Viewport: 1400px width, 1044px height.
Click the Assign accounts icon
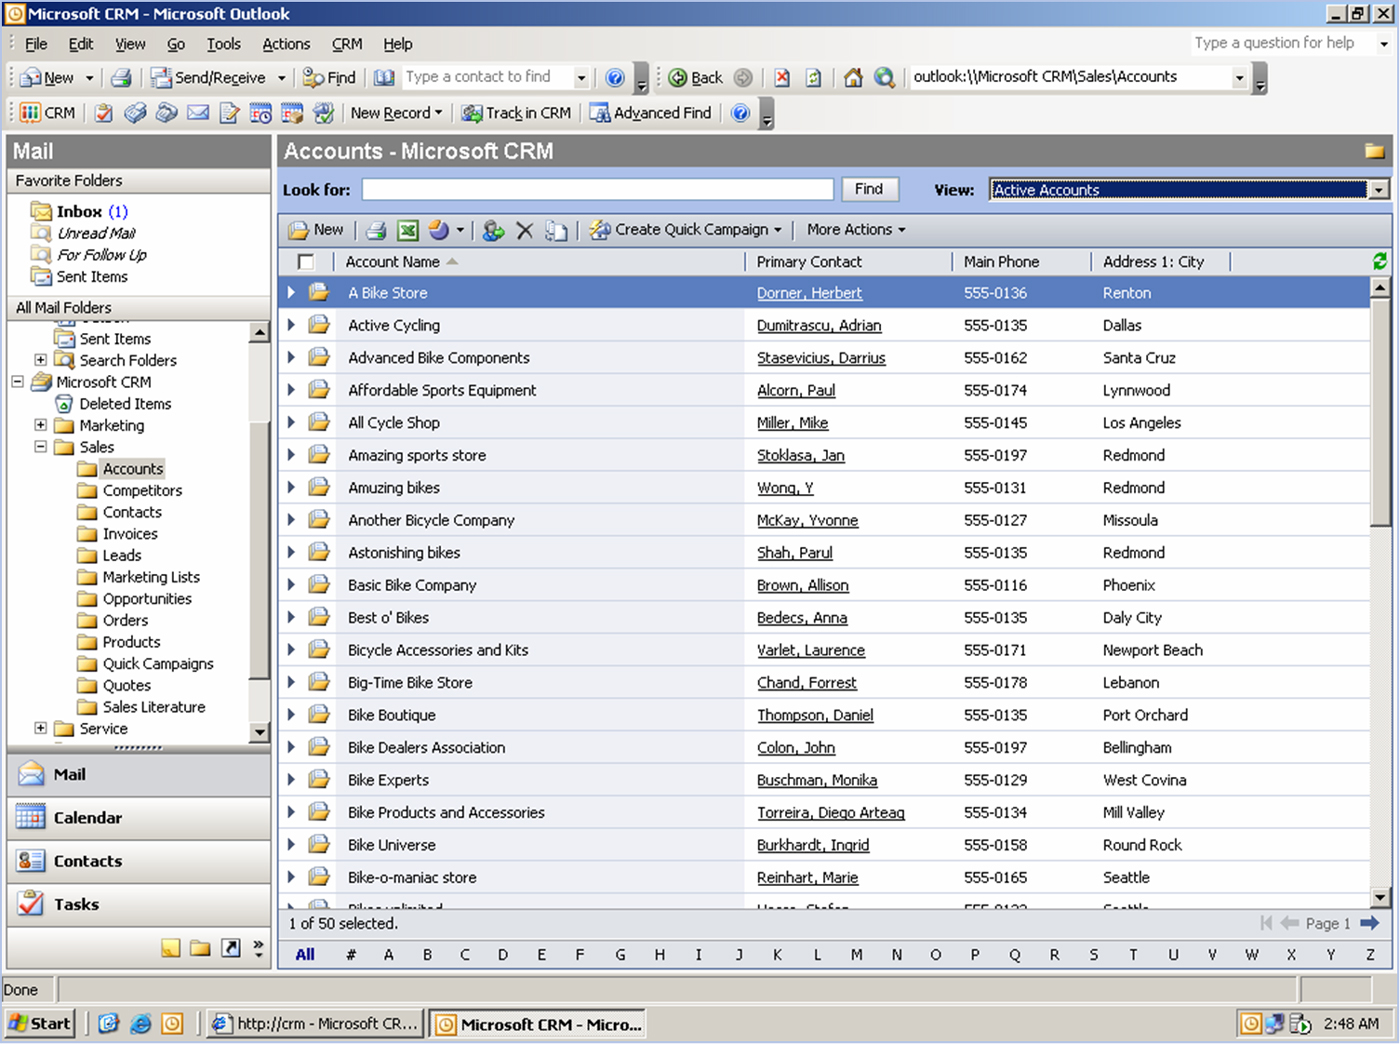coord(493,231)
